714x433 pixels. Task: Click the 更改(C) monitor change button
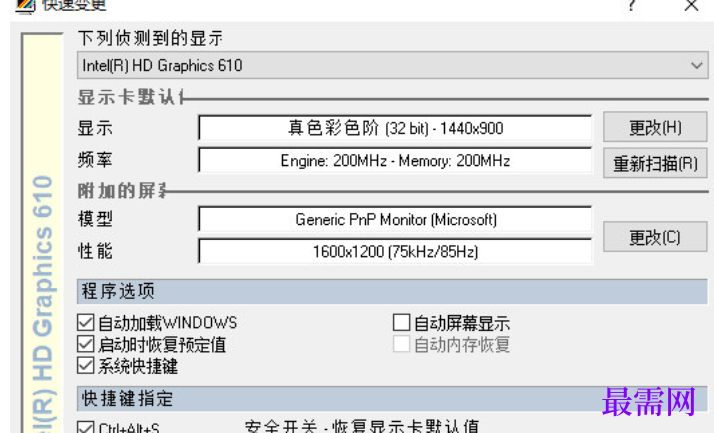pos(655,237)
